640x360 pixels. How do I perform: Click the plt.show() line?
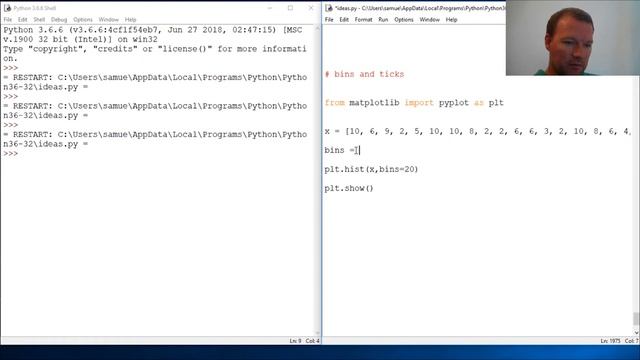[x=349, y=189]
